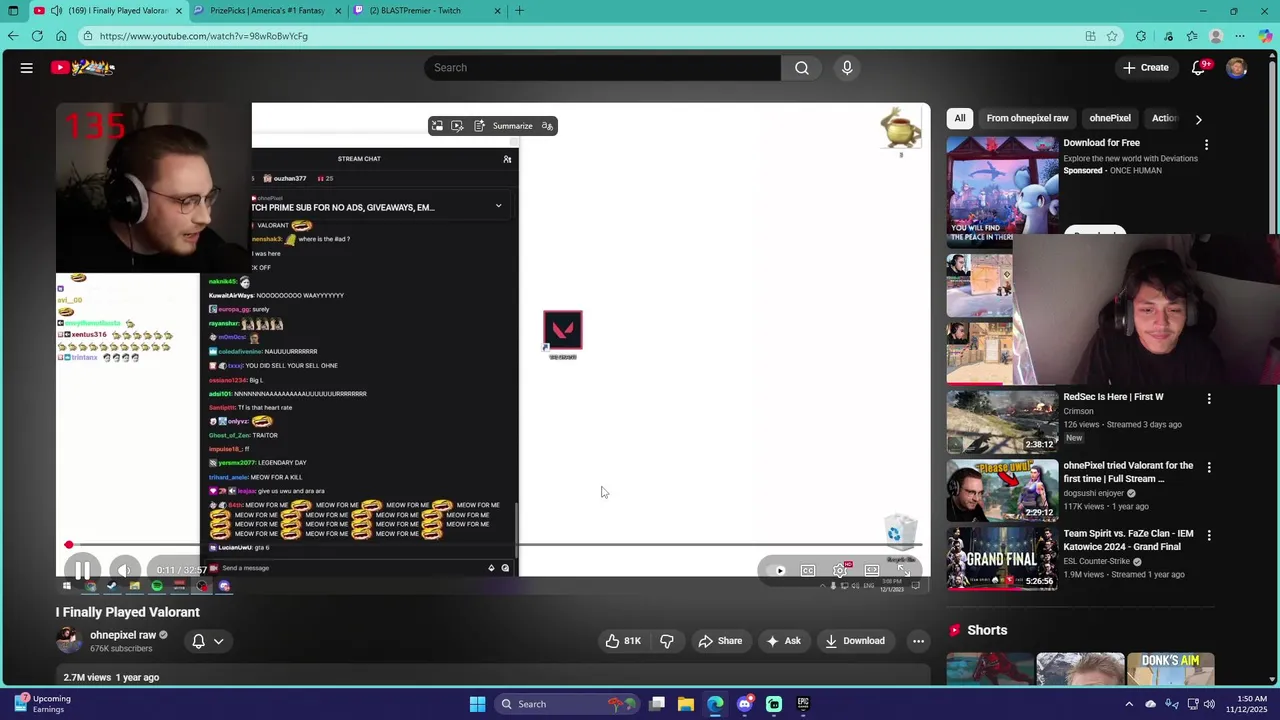Go to YouTube home via logo
Screen dimensions: 1280x720
[84, 68]
